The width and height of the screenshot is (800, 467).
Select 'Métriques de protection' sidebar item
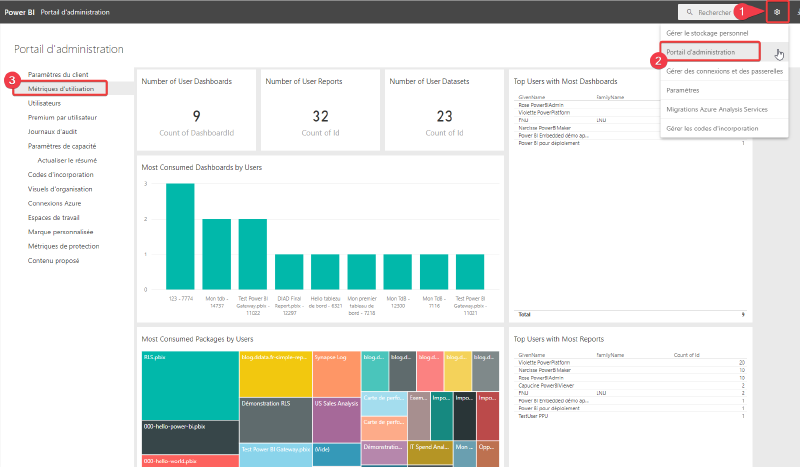(63, 246)
